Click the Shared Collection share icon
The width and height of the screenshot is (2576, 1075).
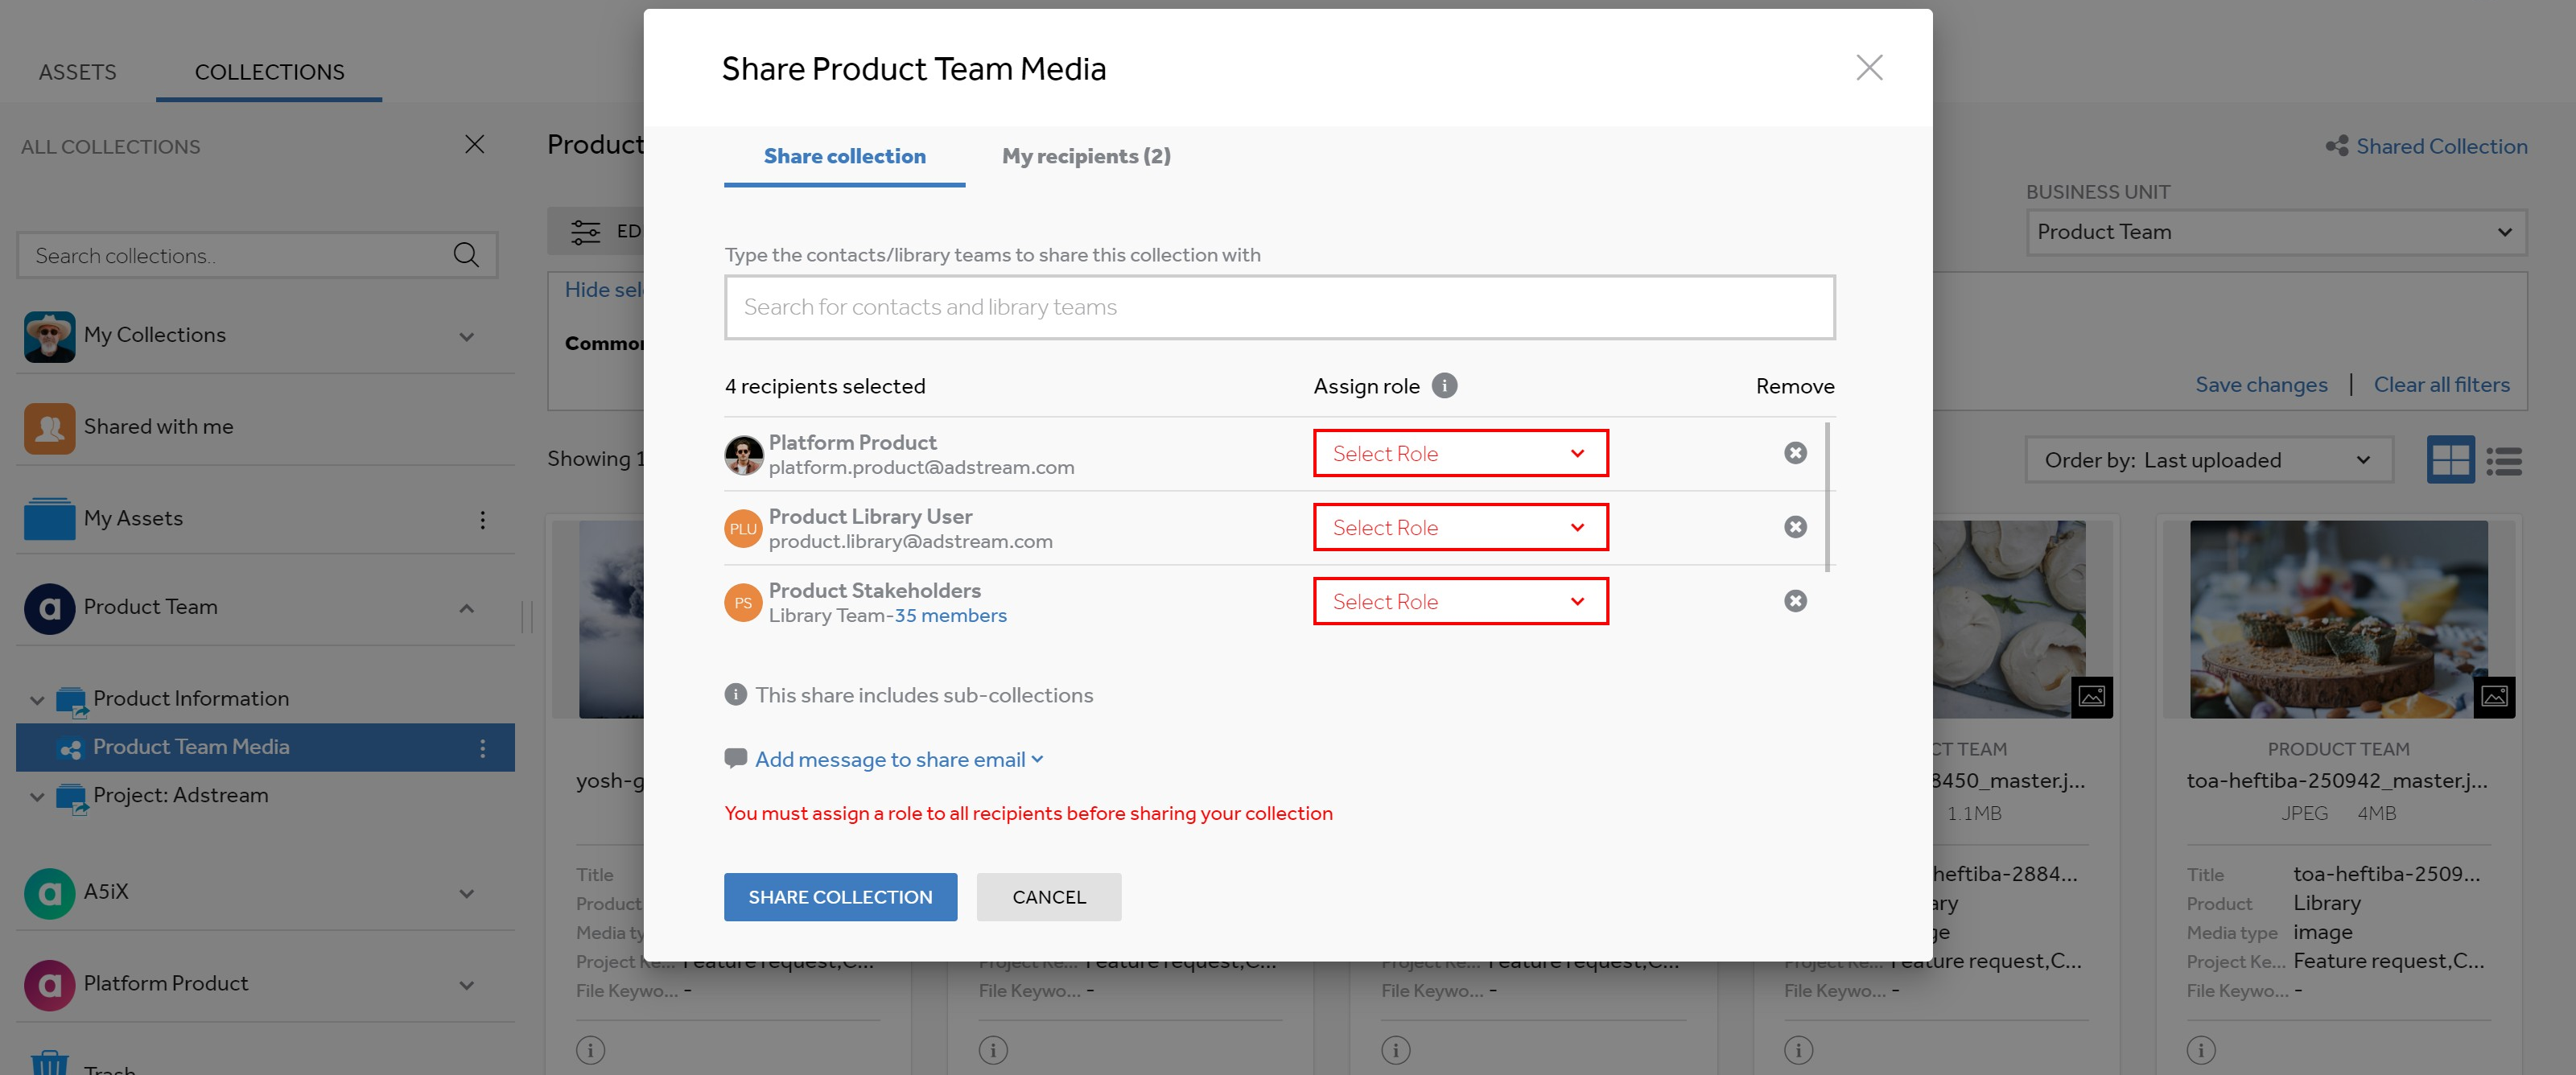point(2336,146)
